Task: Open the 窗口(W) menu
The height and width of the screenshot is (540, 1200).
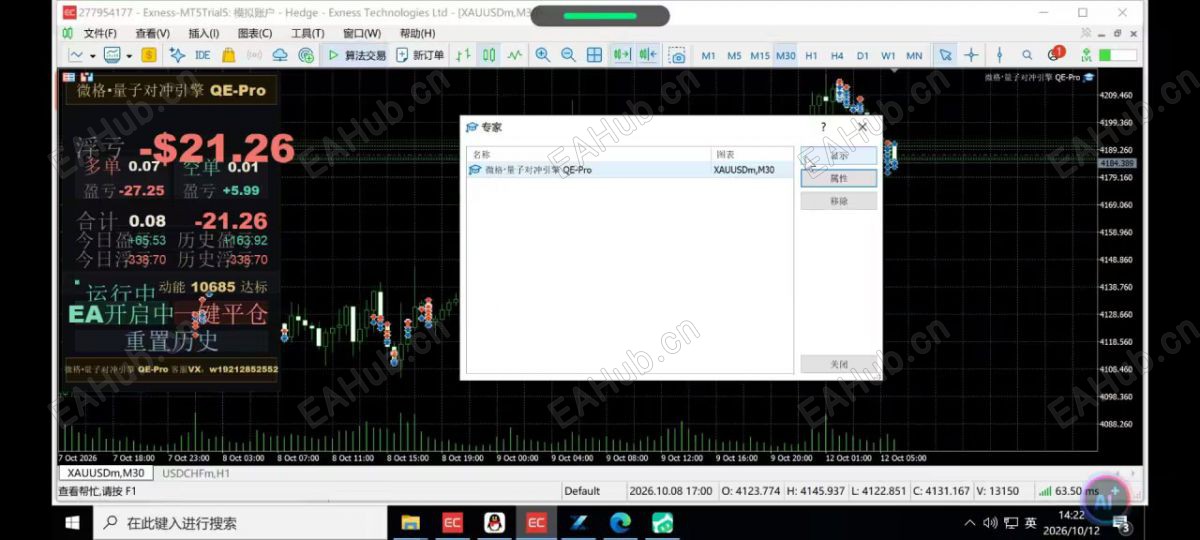Action: click(x=362, y=33)
